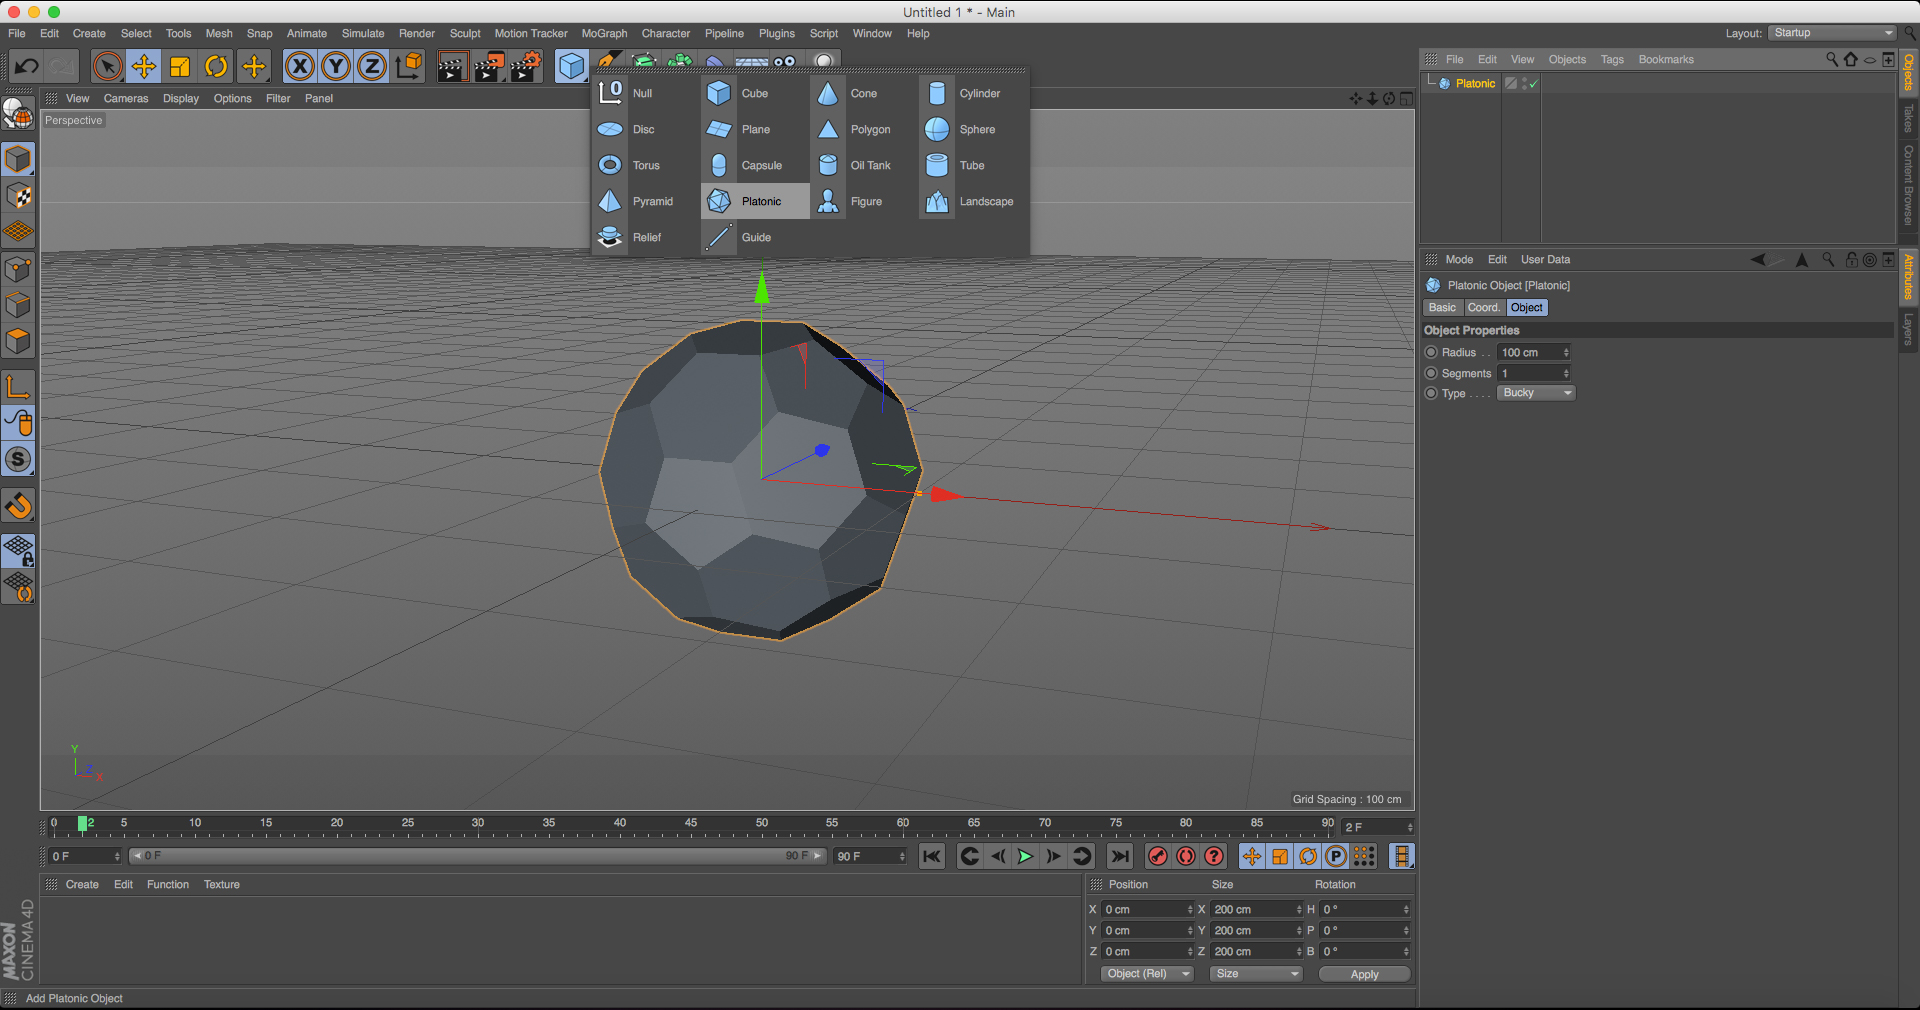Image resolution: width=1920 pixels, height=1010 pixels.
Task: Render the current view to Picture Viewer
Action: [489, 66]
